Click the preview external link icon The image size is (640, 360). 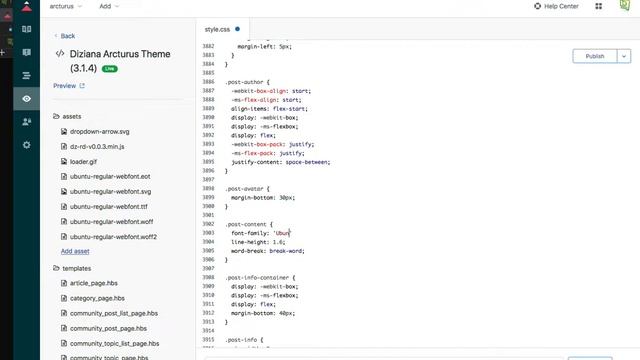pyautogui.click(x=82, y=86)
